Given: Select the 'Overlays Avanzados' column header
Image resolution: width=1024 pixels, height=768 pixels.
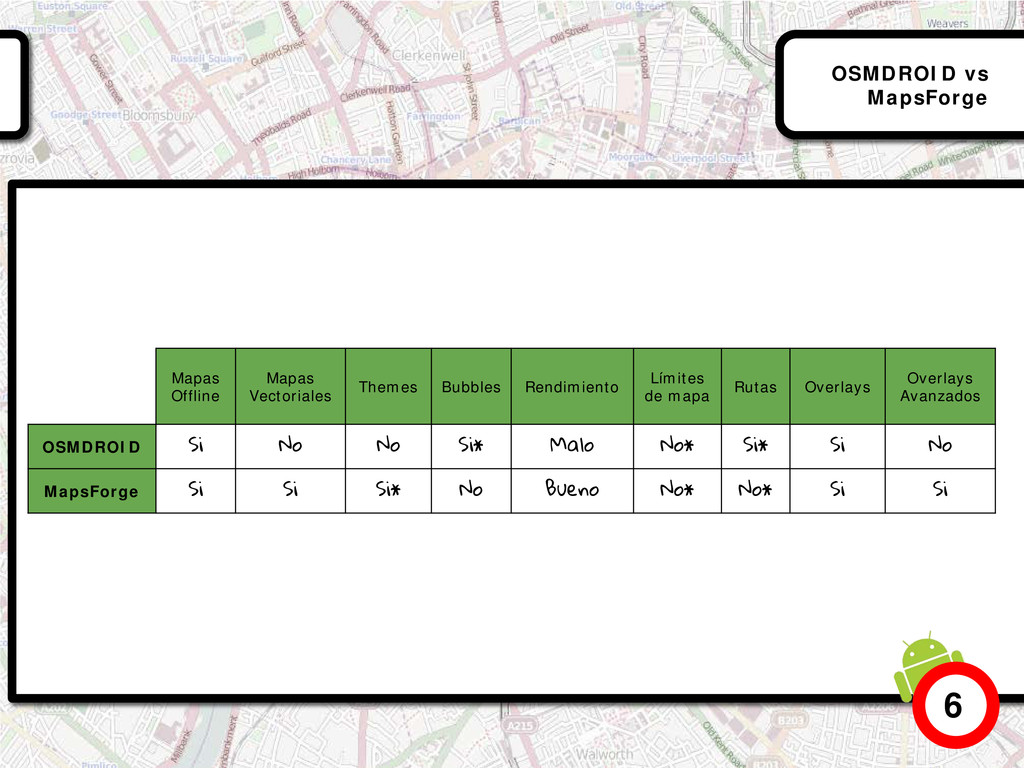Looking at the screenshot, I should point(940,387).
